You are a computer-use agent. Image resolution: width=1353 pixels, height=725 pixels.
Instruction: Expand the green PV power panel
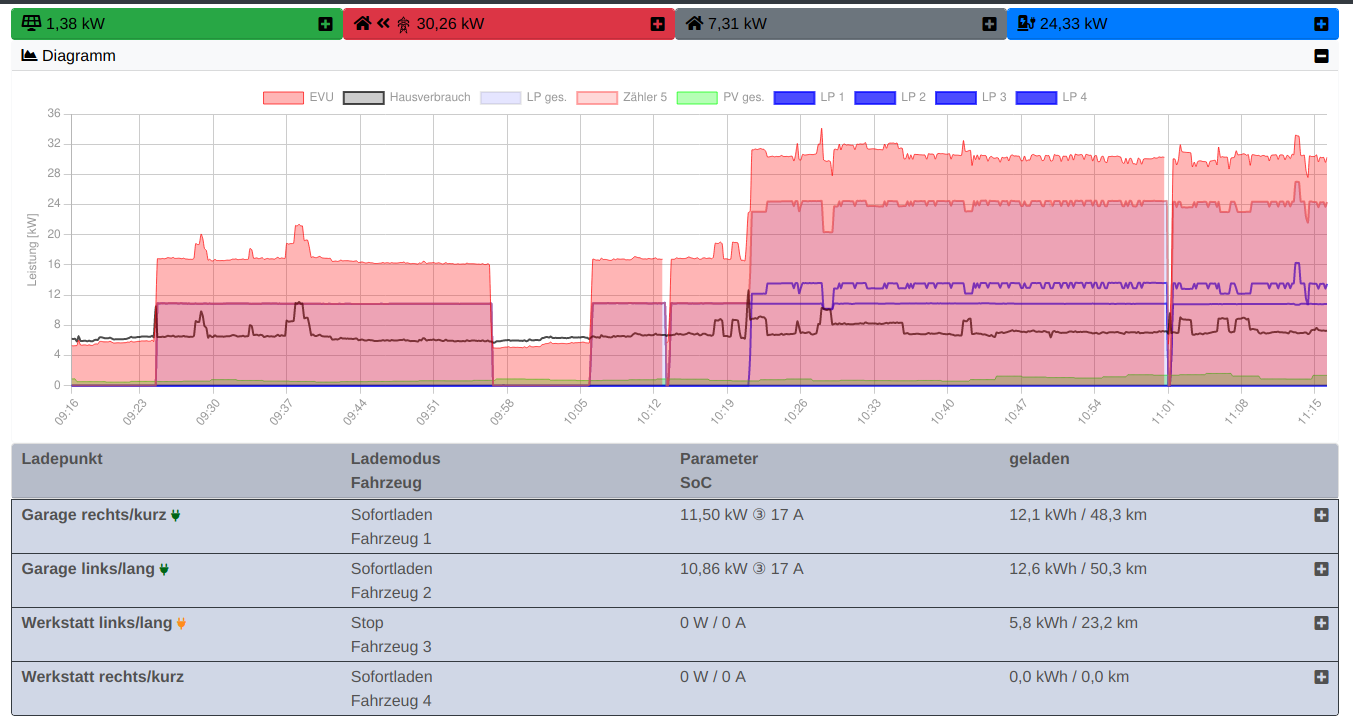tap(325, 24)
